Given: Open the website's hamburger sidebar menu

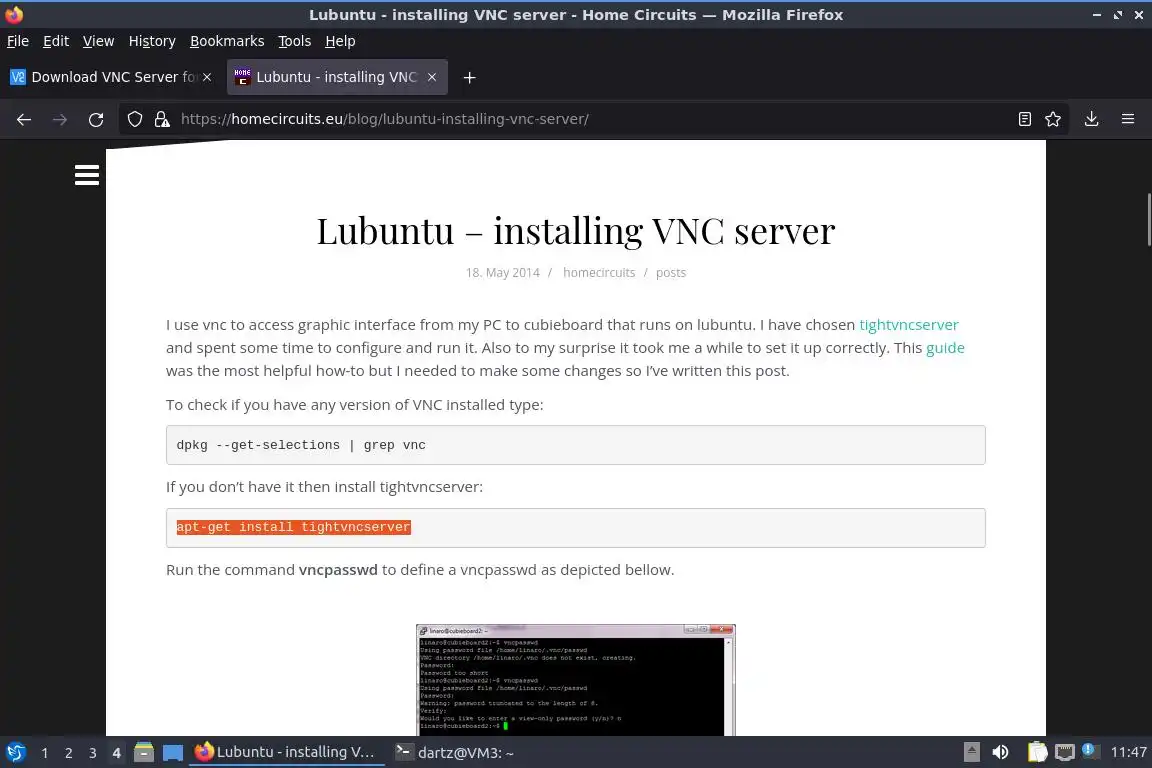Looking at the screenshot, I should tap(87, 175).
